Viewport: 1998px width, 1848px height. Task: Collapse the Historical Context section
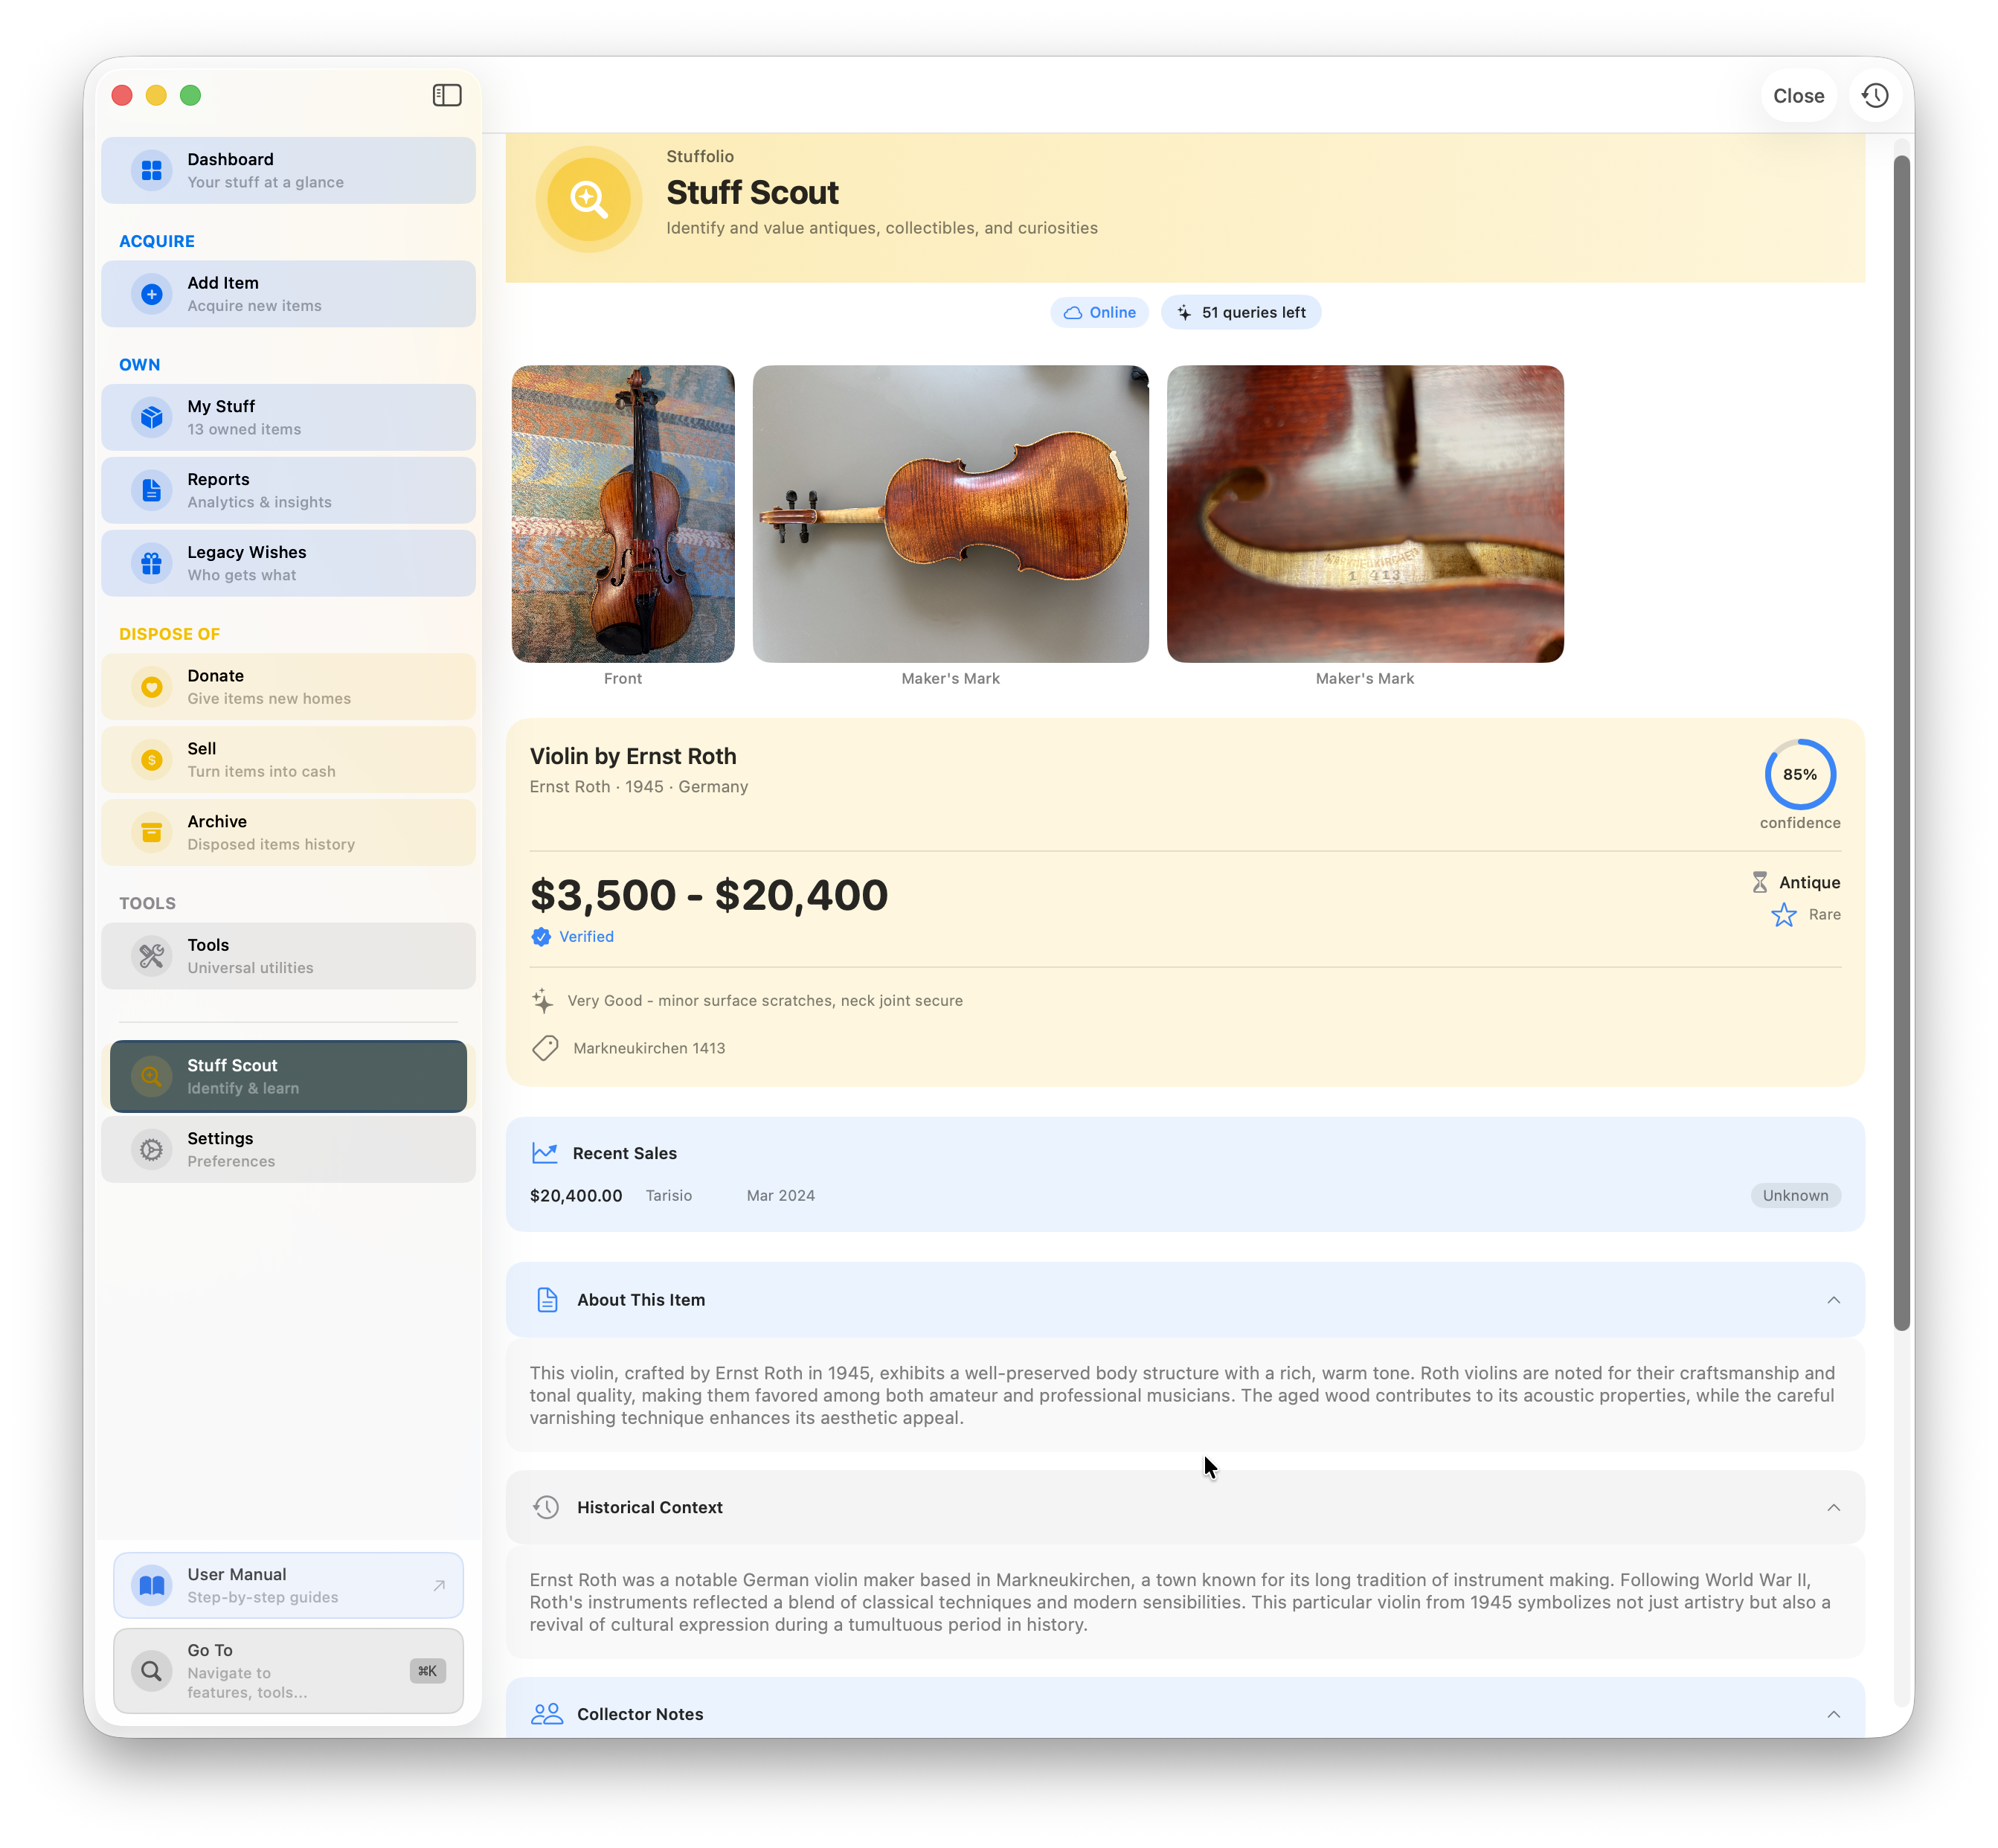click(x=1833, y=1507)
